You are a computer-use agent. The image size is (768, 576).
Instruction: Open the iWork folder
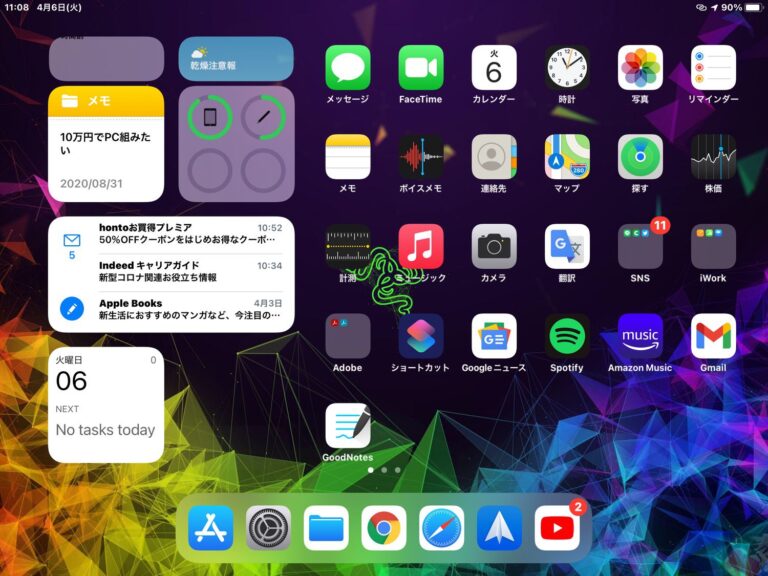pos(713,246)
